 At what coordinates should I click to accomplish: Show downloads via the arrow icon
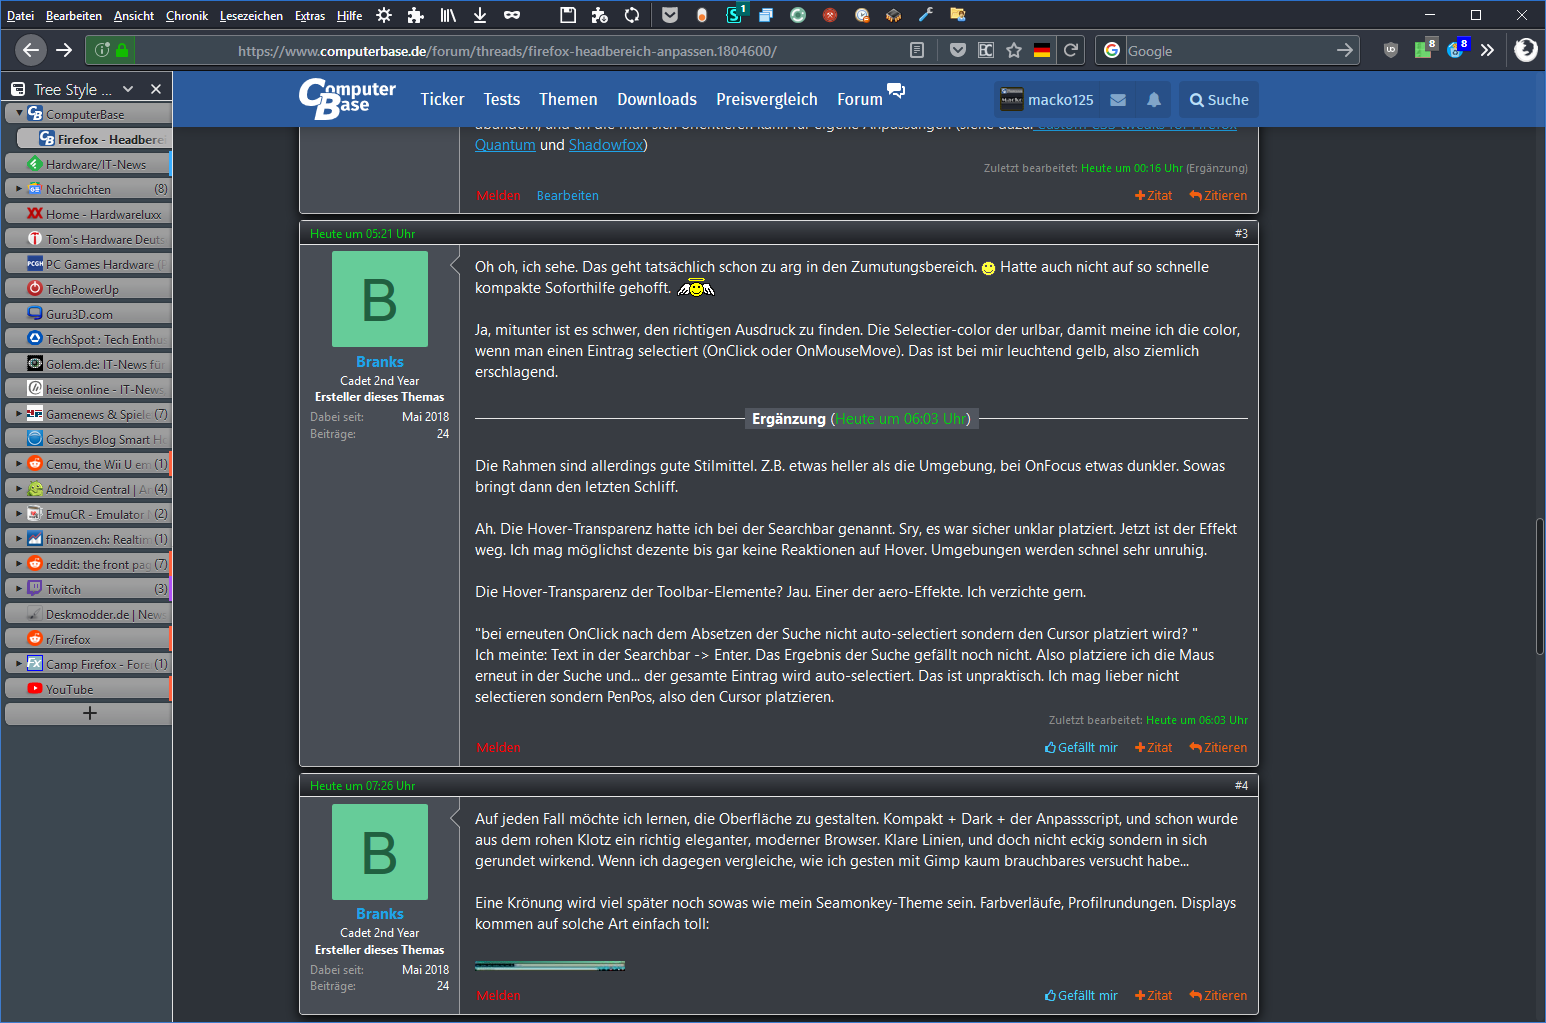(x=480, y=15)
